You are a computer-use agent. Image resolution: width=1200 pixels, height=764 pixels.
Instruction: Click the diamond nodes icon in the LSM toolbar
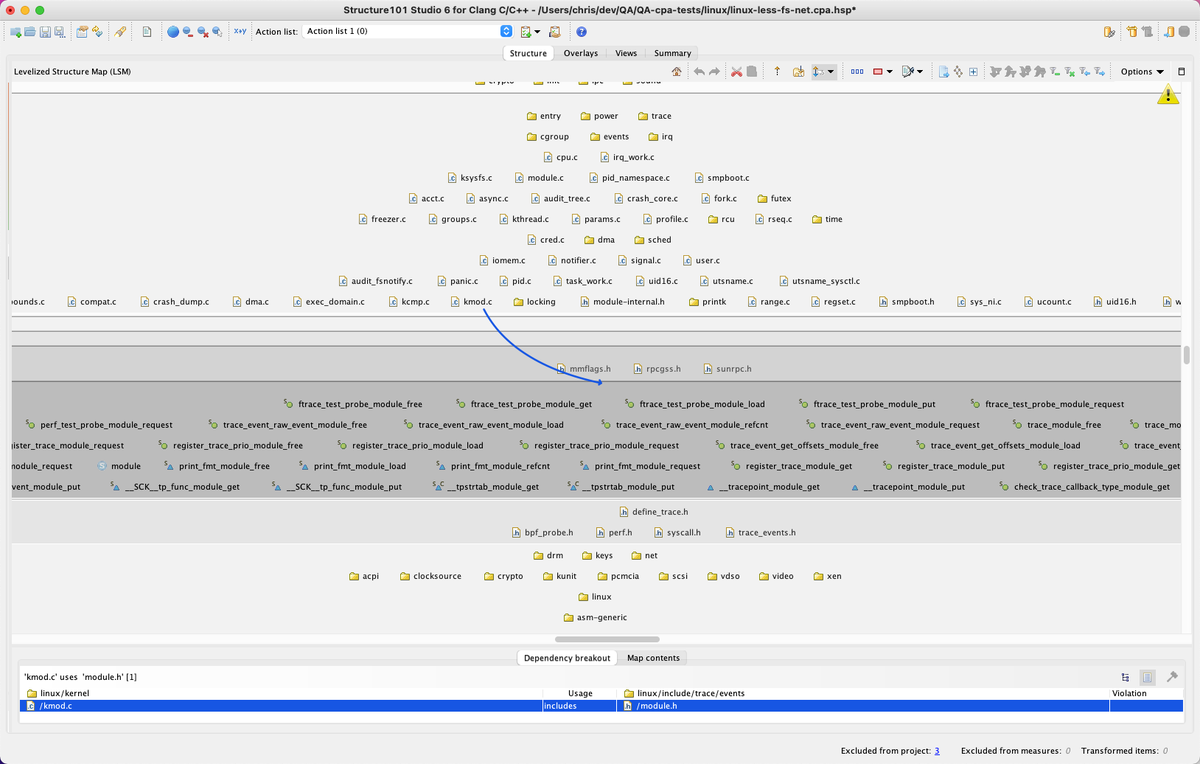pos(958,71)
